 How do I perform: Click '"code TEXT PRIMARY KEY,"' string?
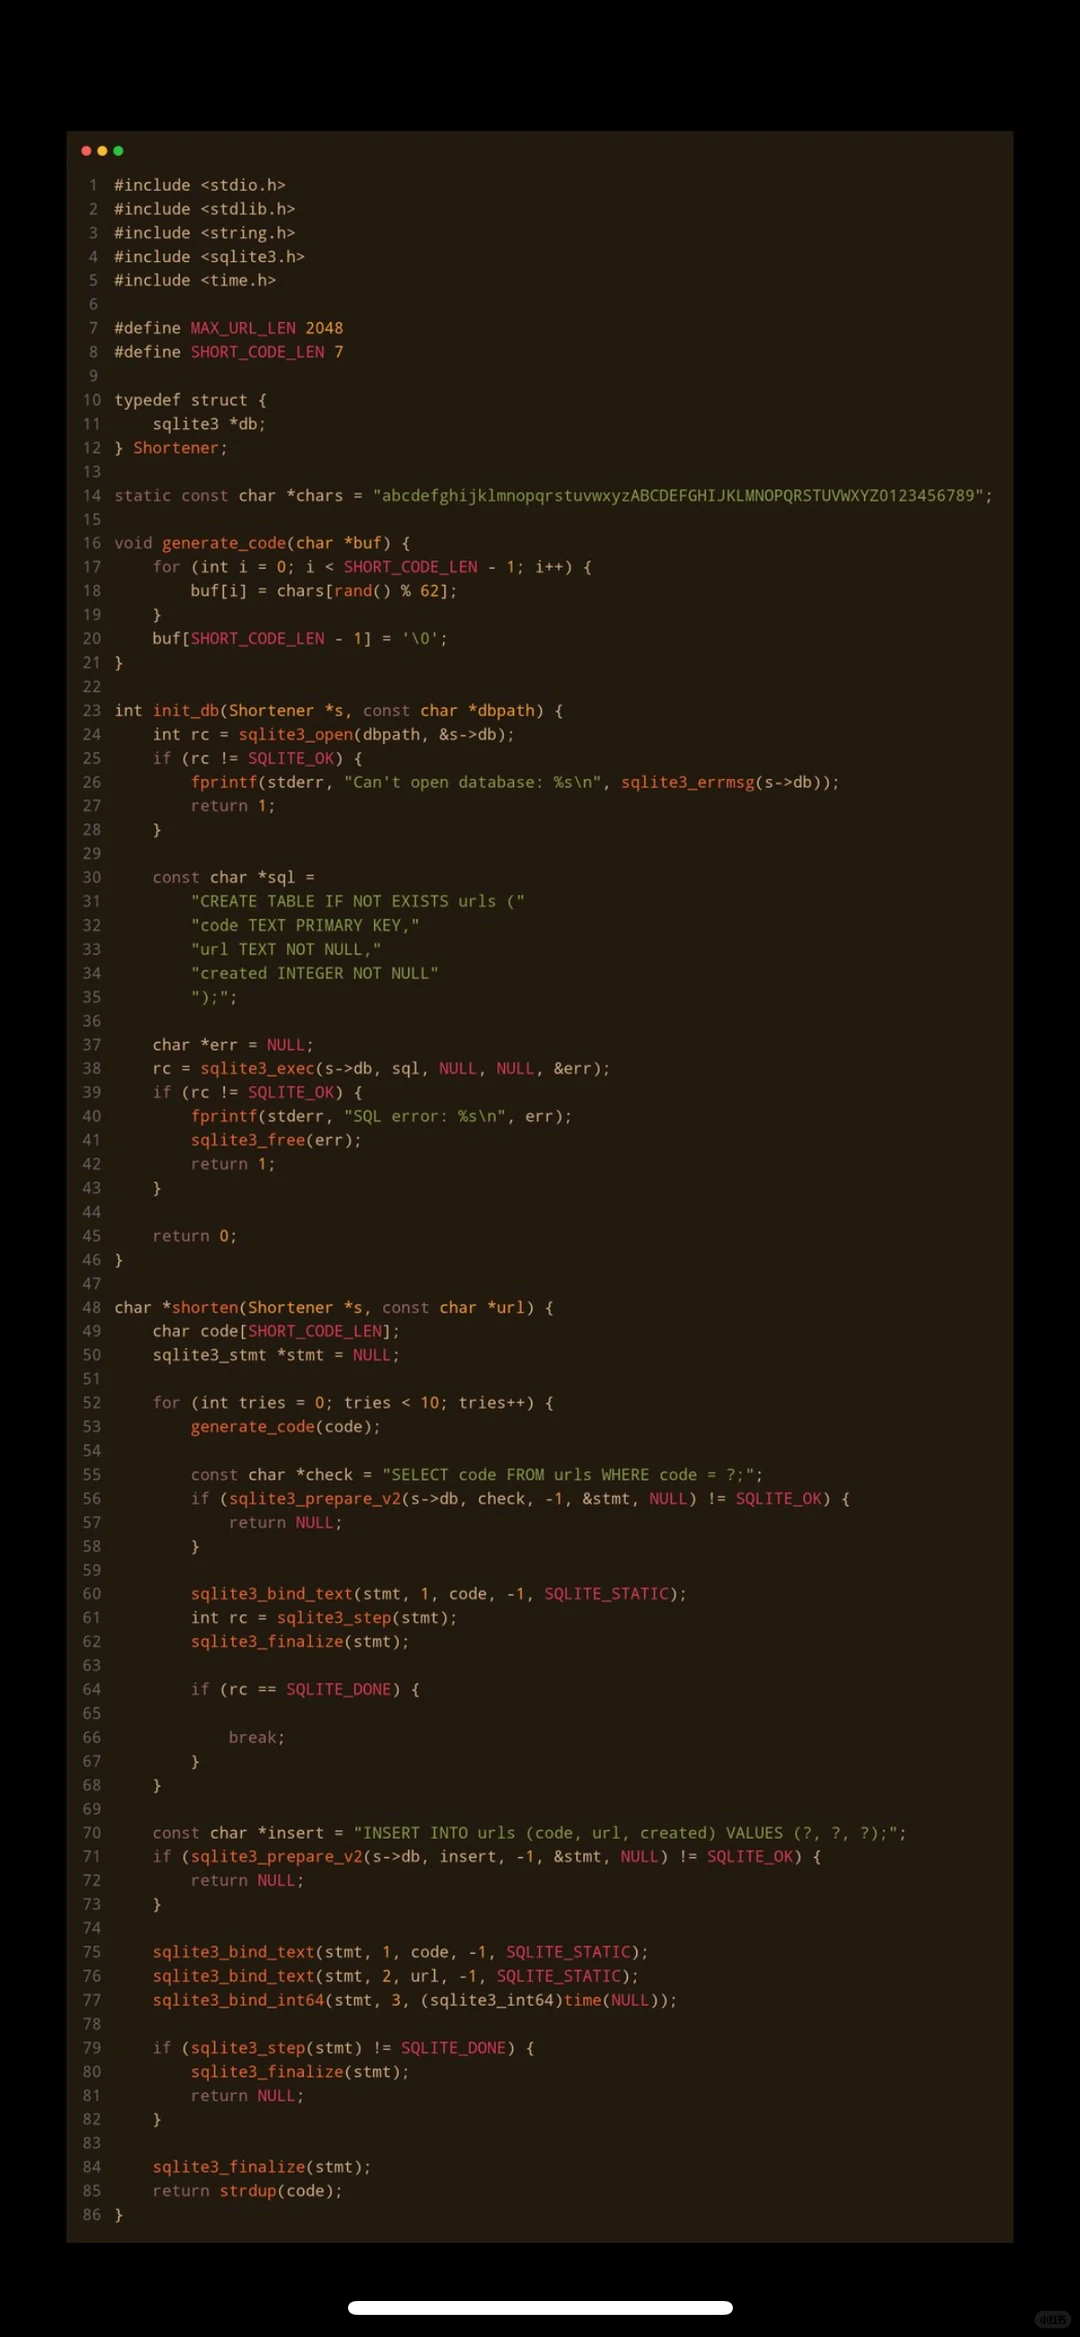pyautogui.click(x=305, y=926)
